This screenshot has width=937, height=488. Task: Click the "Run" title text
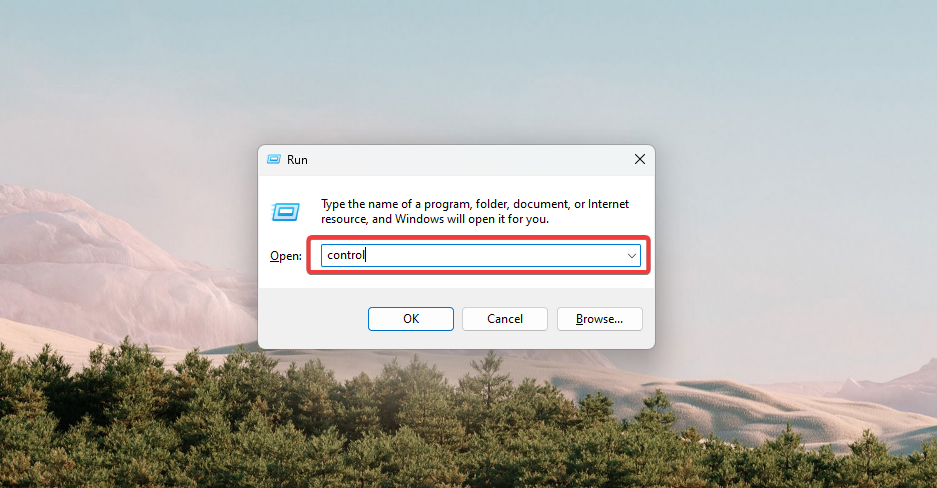click(297, 159)
